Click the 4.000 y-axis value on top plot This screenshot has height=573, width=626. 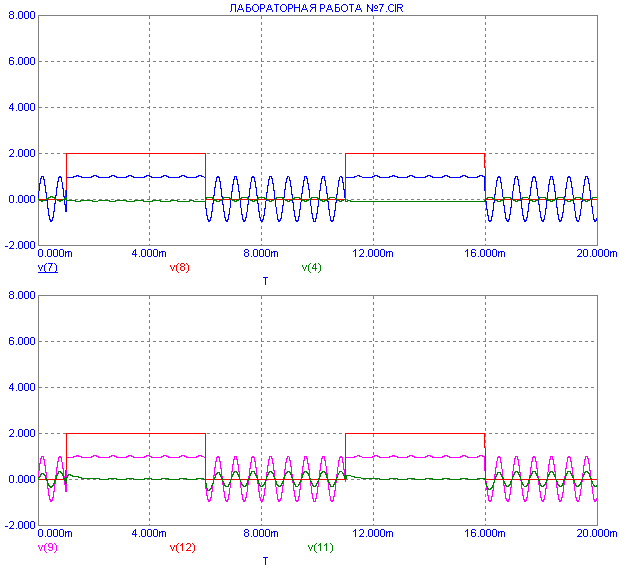click(x=22, y=107)
